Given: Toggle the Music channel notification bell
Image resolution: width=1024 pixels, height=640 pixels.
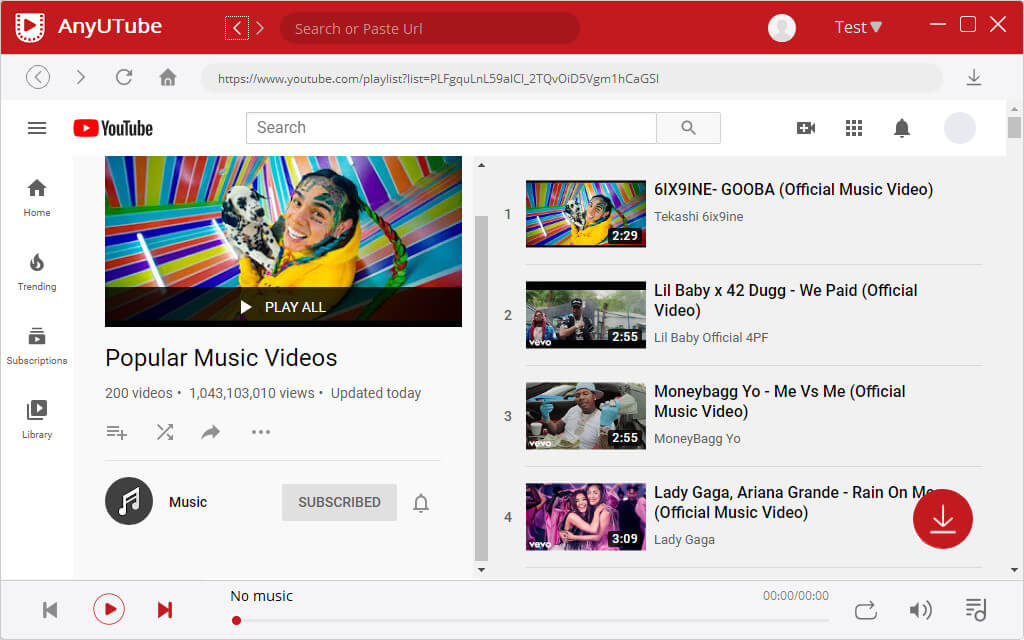Looking at the screenshot, I should (421, 503).
